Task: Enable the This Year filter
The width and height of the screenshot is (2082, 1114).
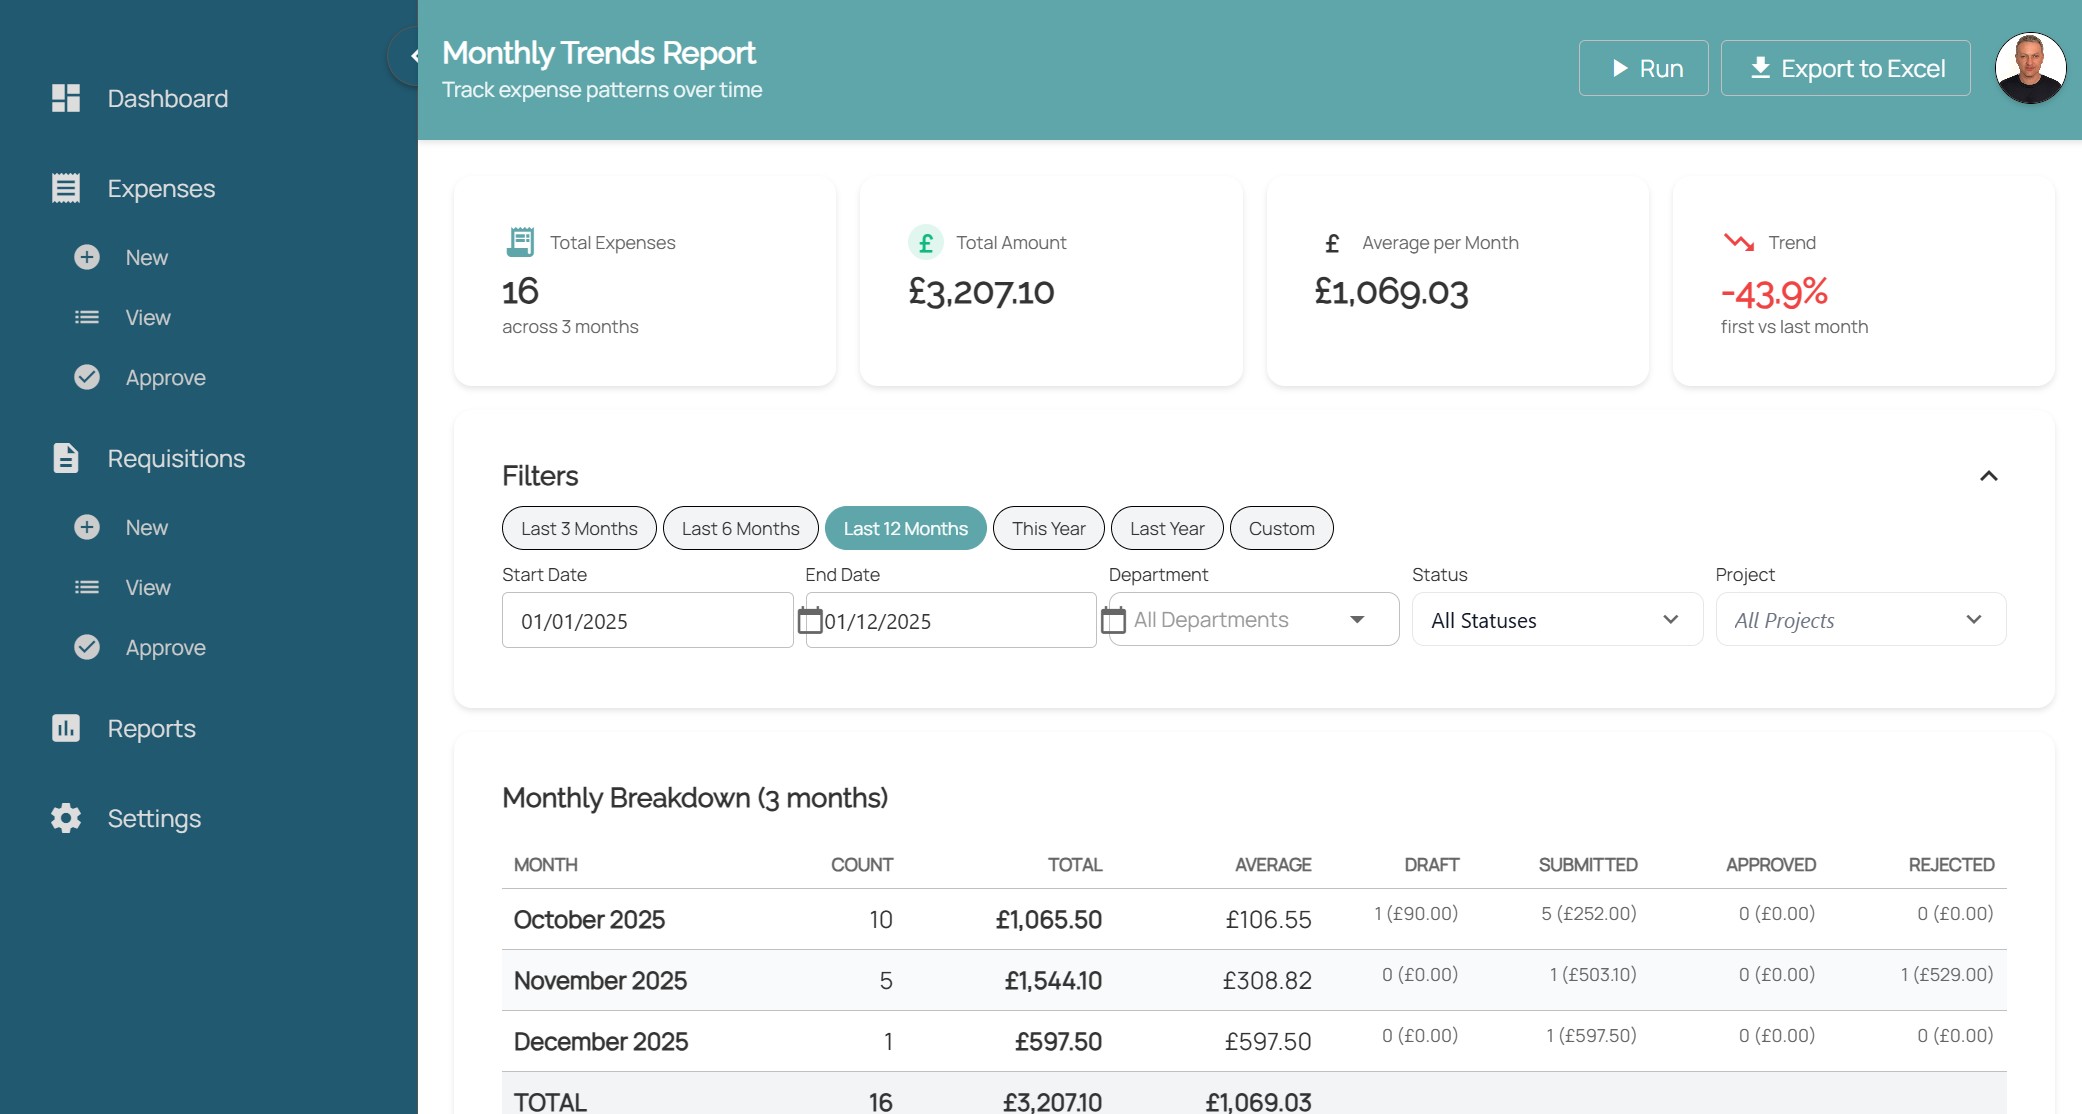Action: (1047, 528)
